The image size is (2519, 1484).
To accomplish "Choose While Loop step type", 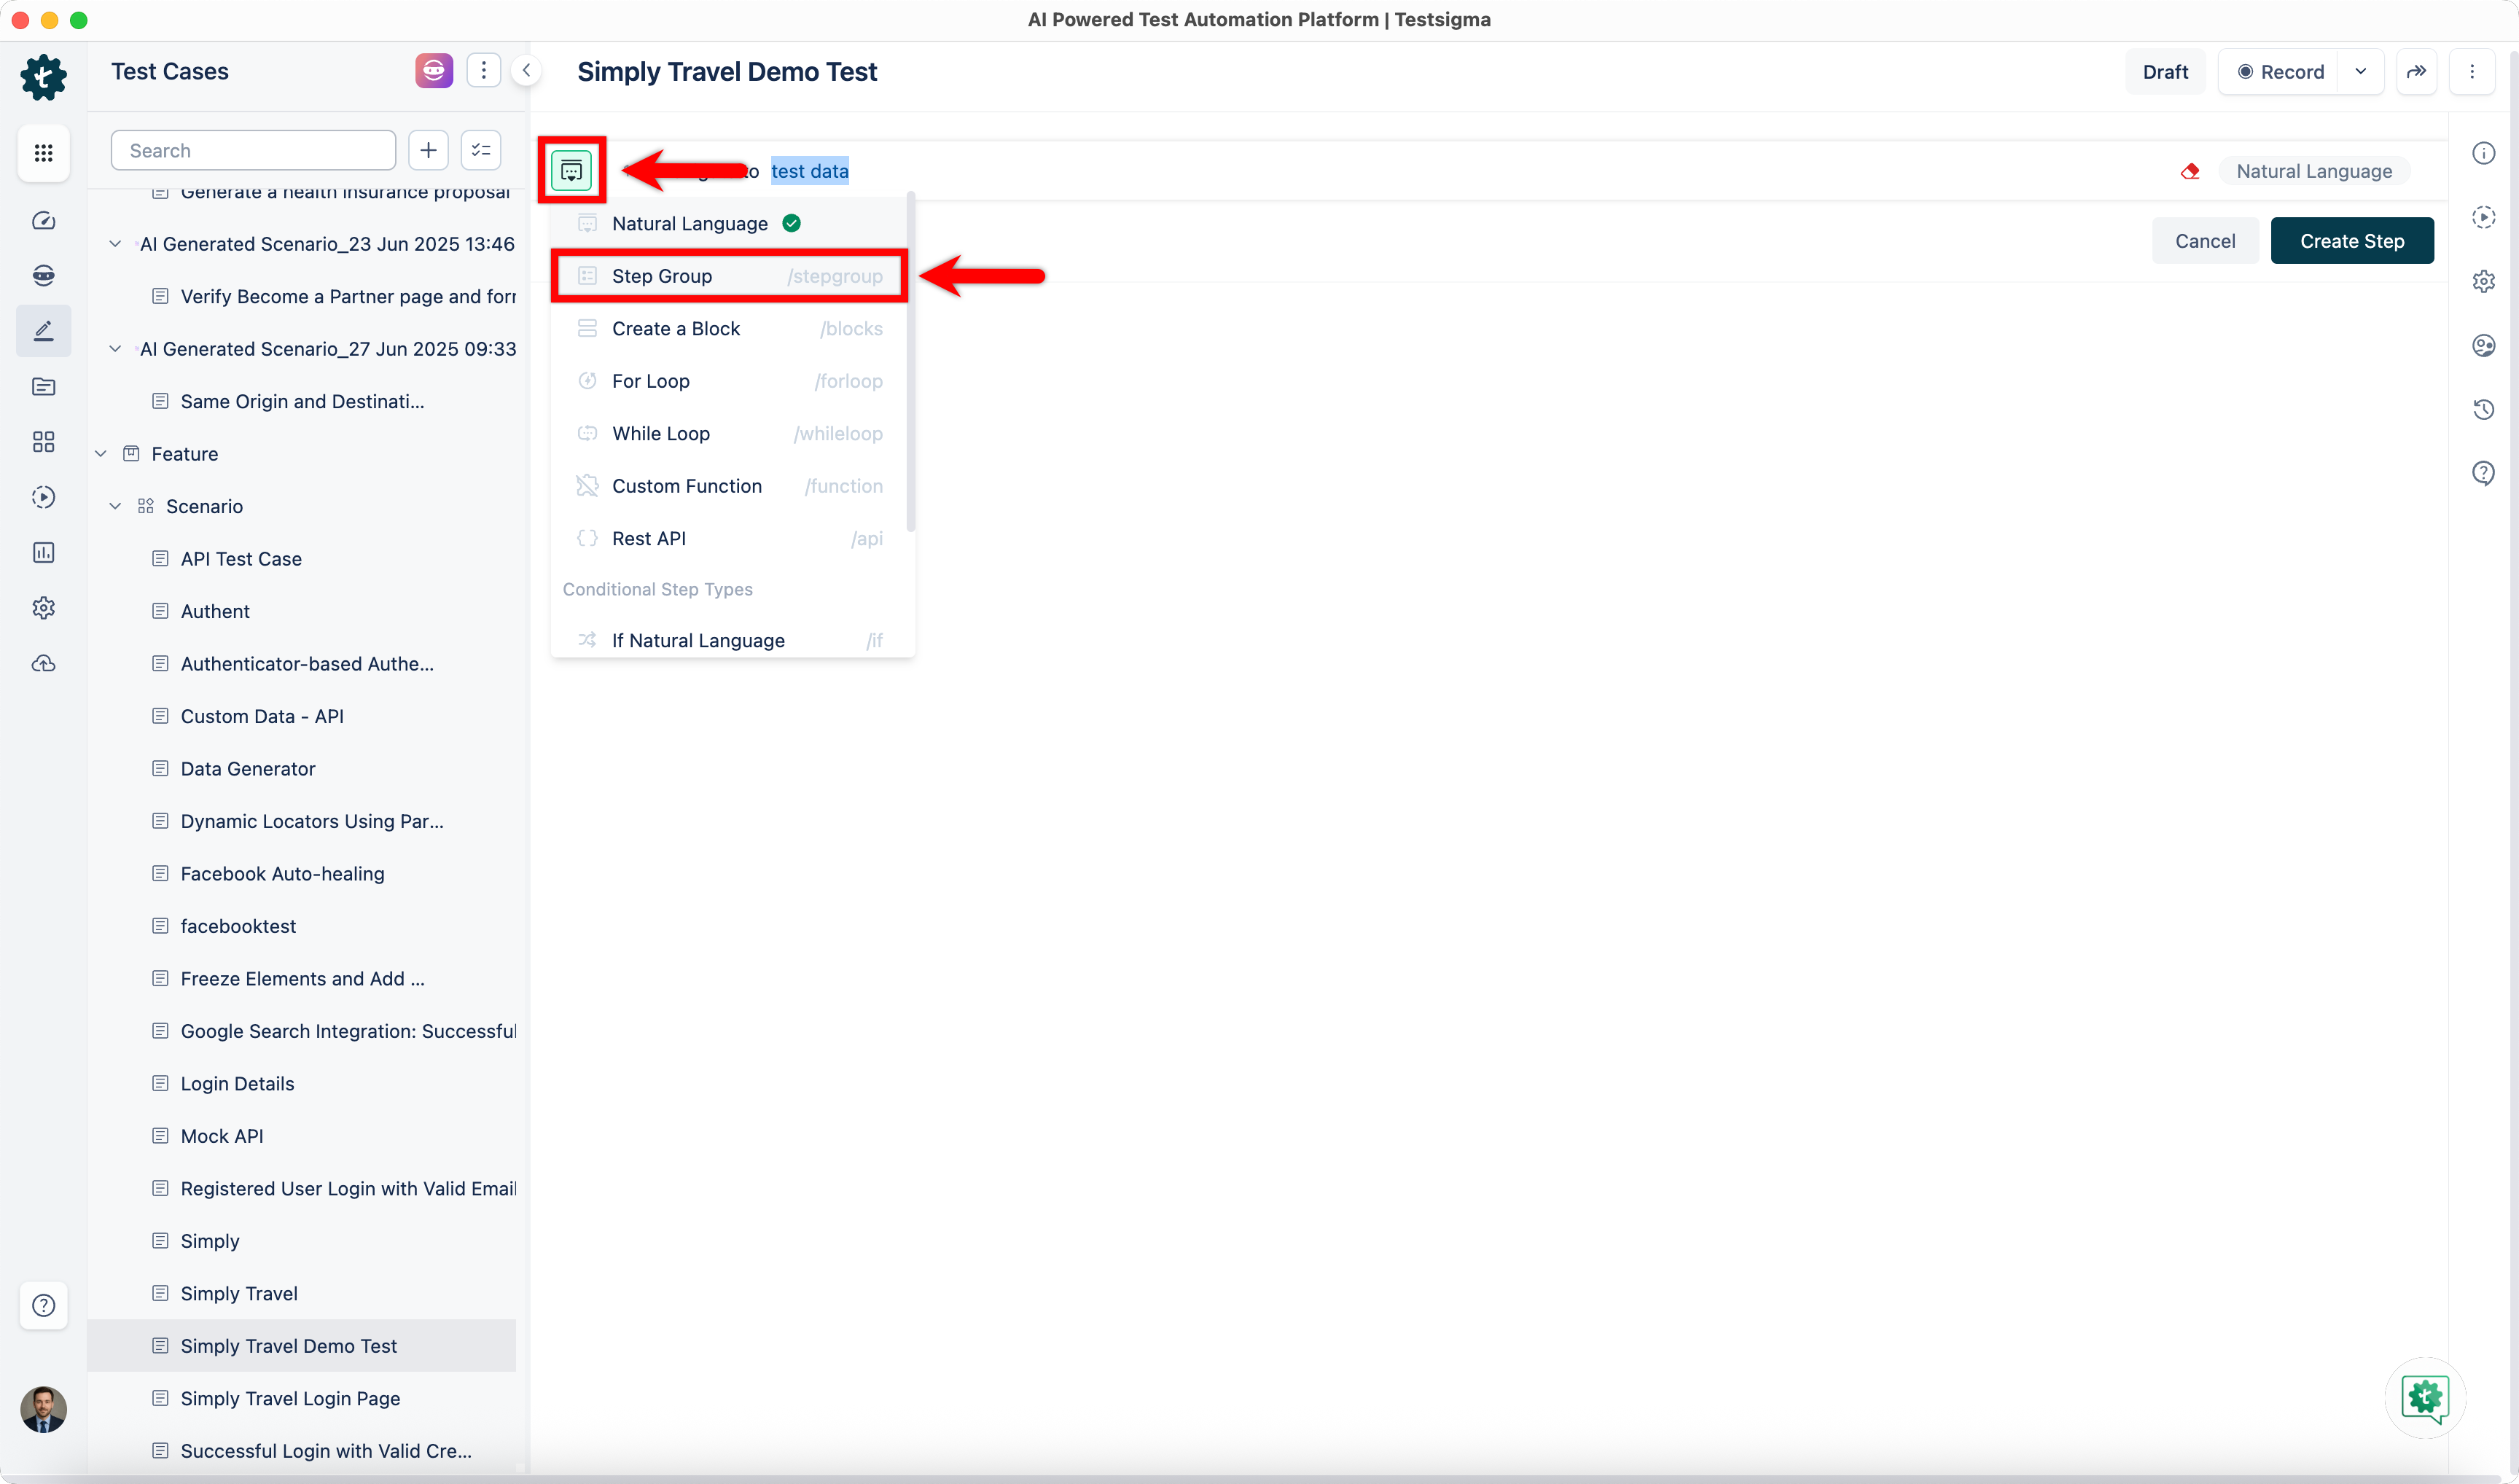I will 730,433.
